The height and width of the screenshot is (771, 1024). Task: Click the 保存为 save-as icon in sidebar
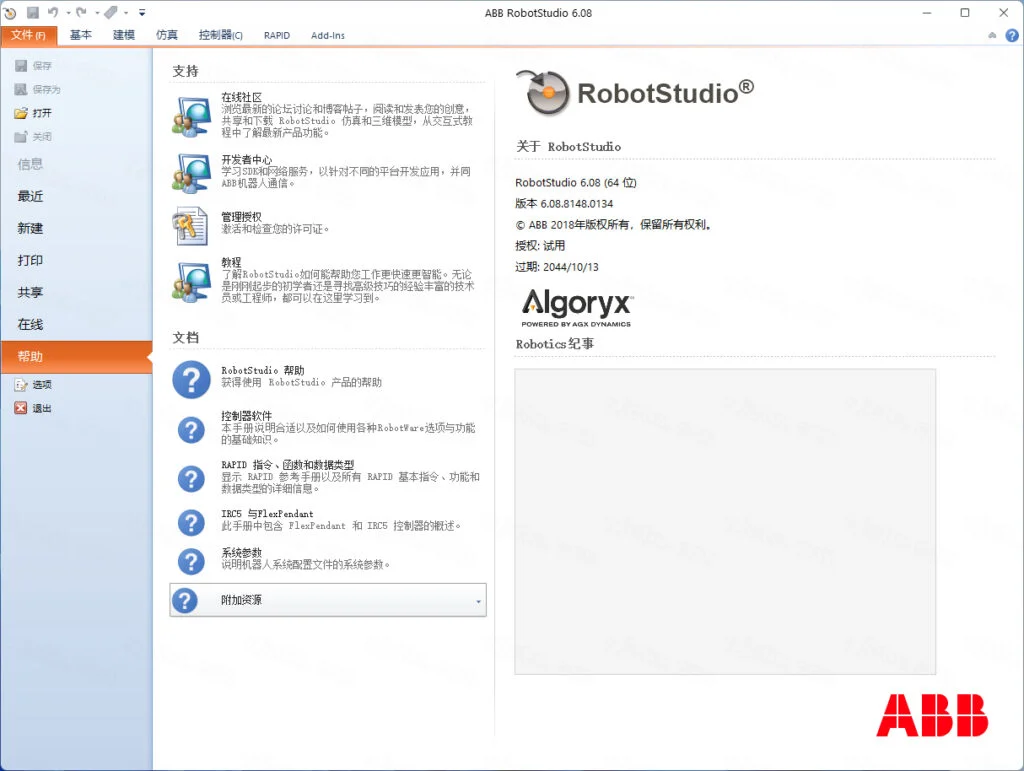[x=22, y=89]
